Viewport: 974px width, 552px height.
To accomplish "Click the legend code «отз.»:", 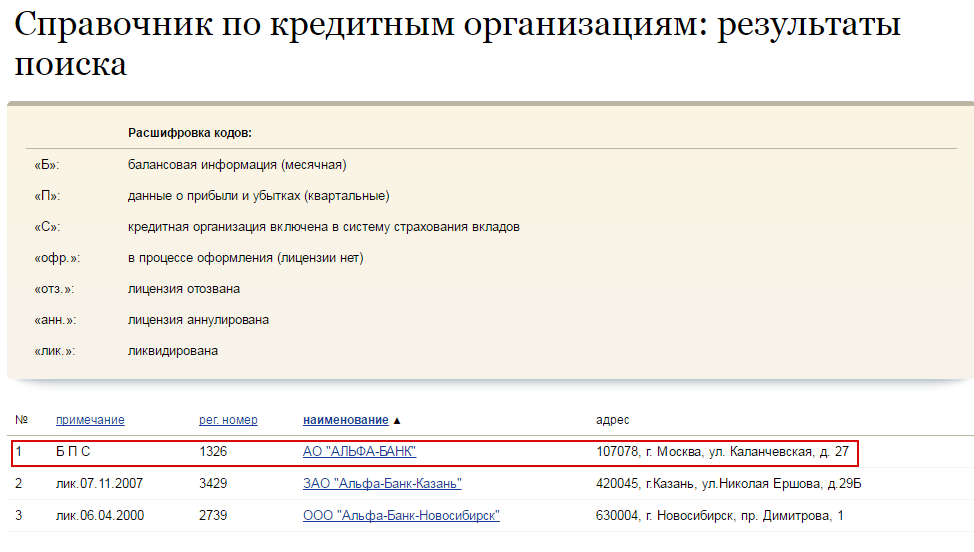I will [54, 289].
